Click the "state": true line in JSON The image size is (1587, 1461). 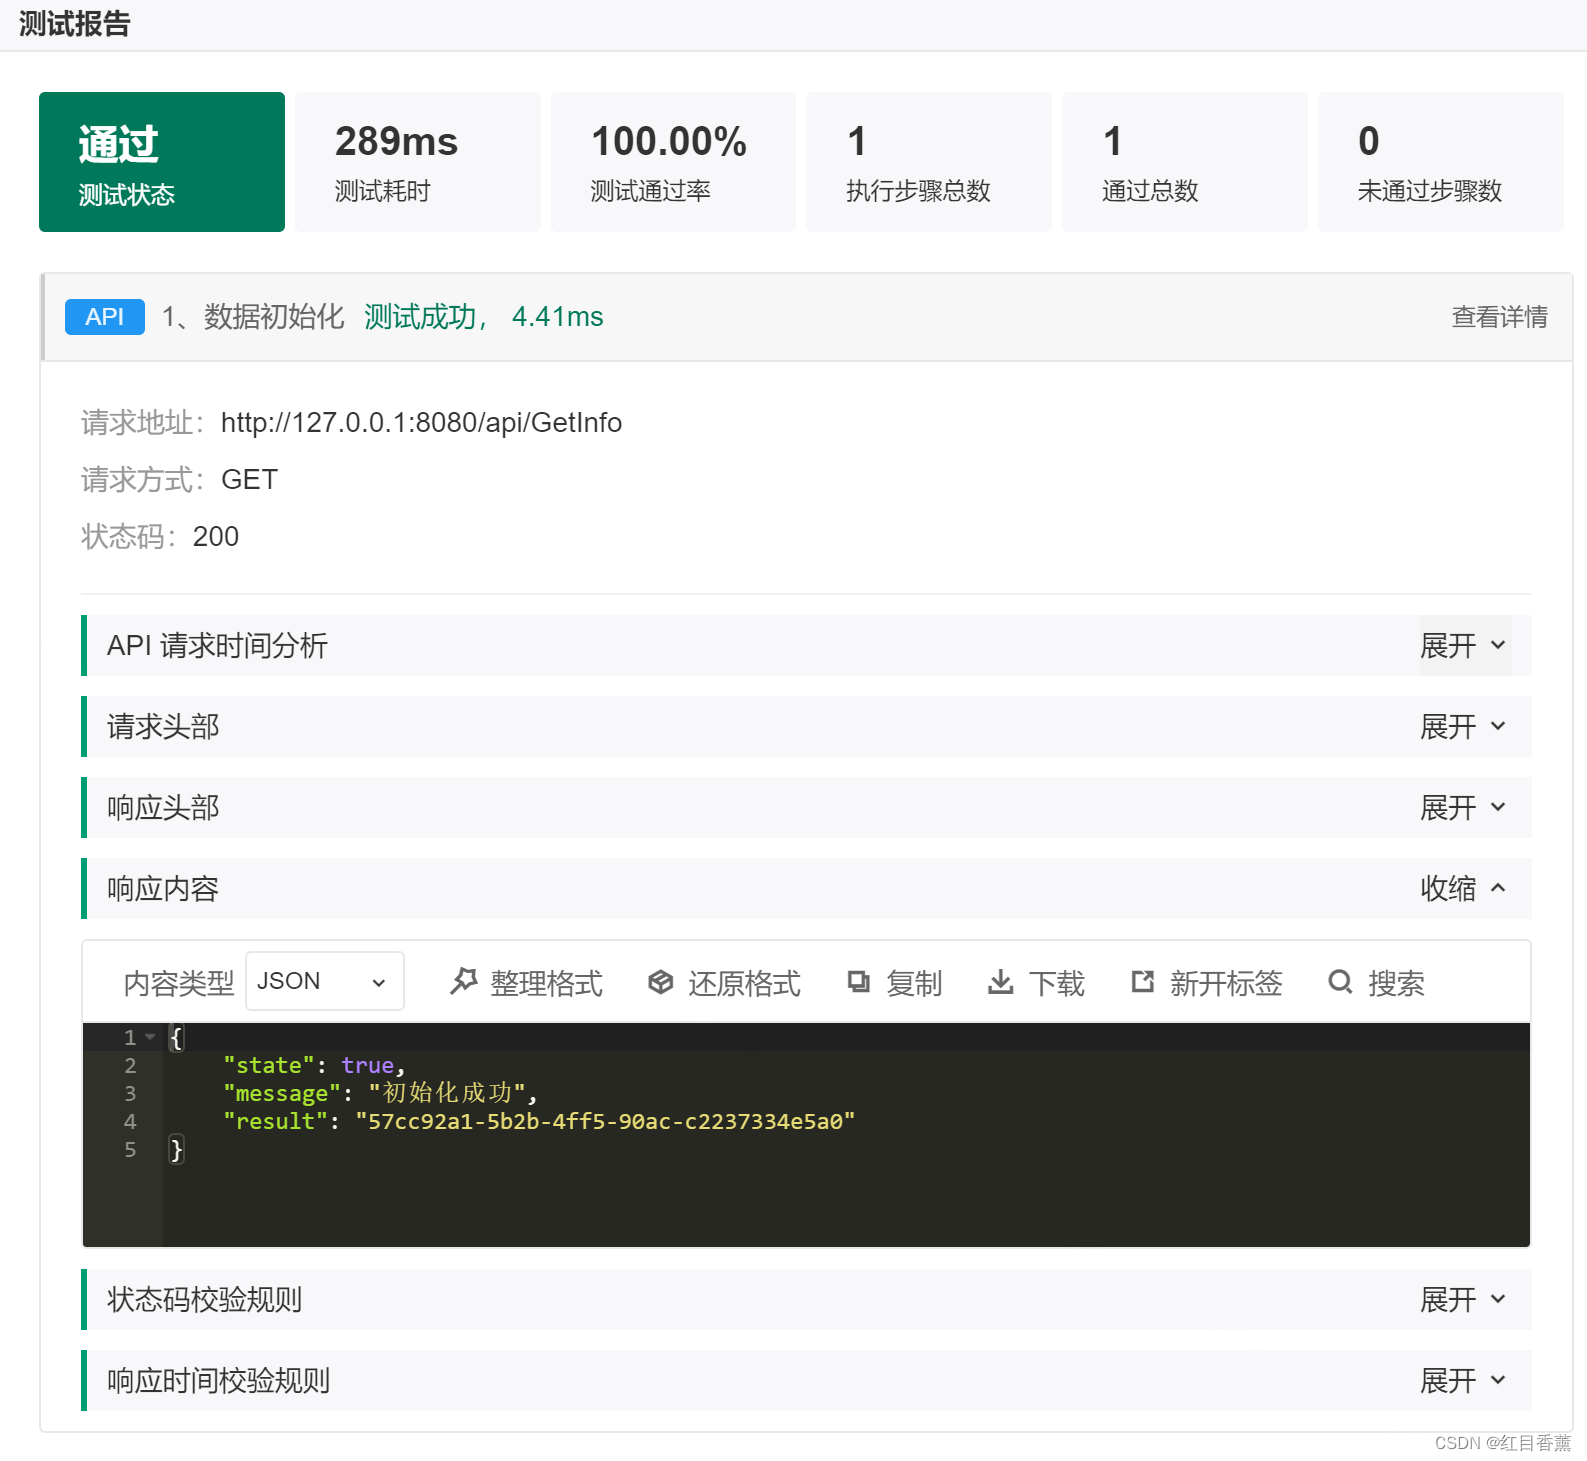pos(314,1065)
